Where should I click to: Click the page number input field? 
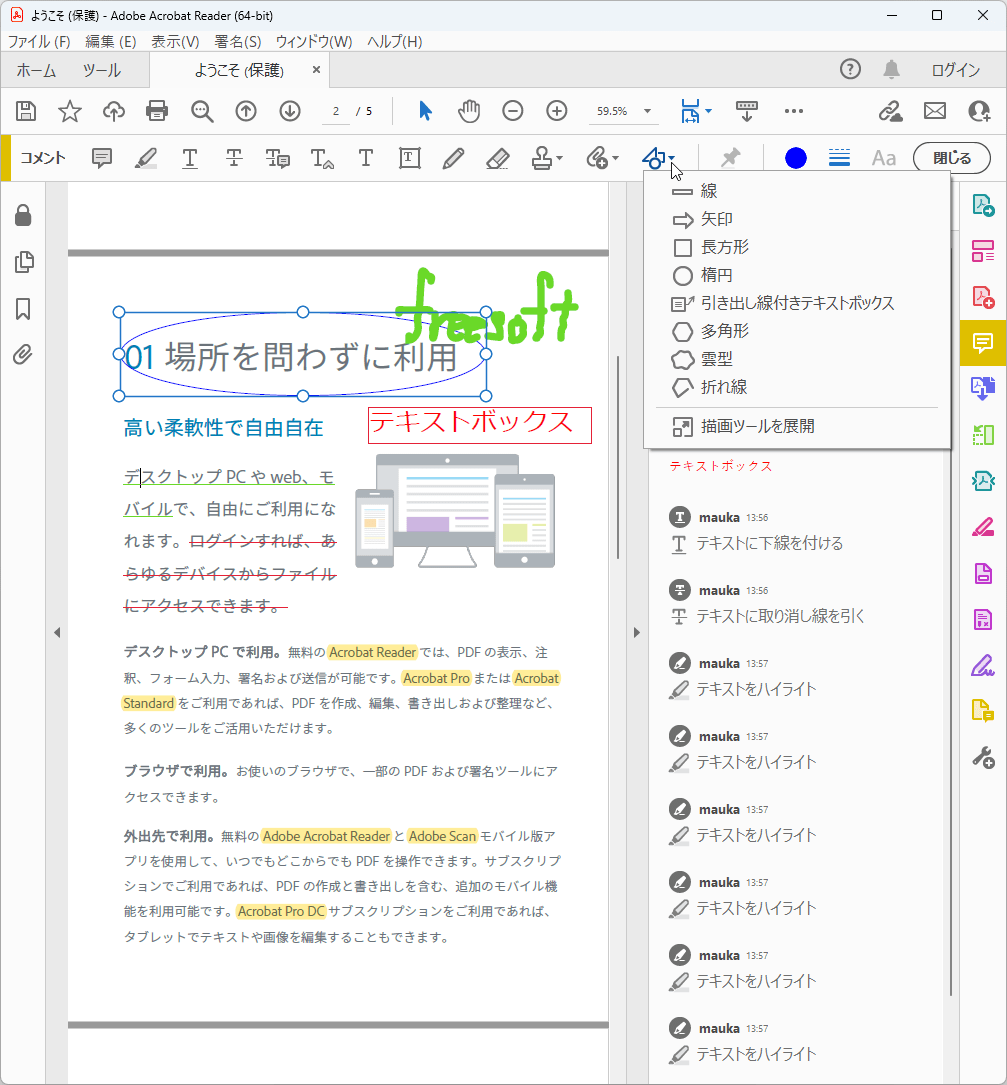pyautogui.click(x=336, y=111)
